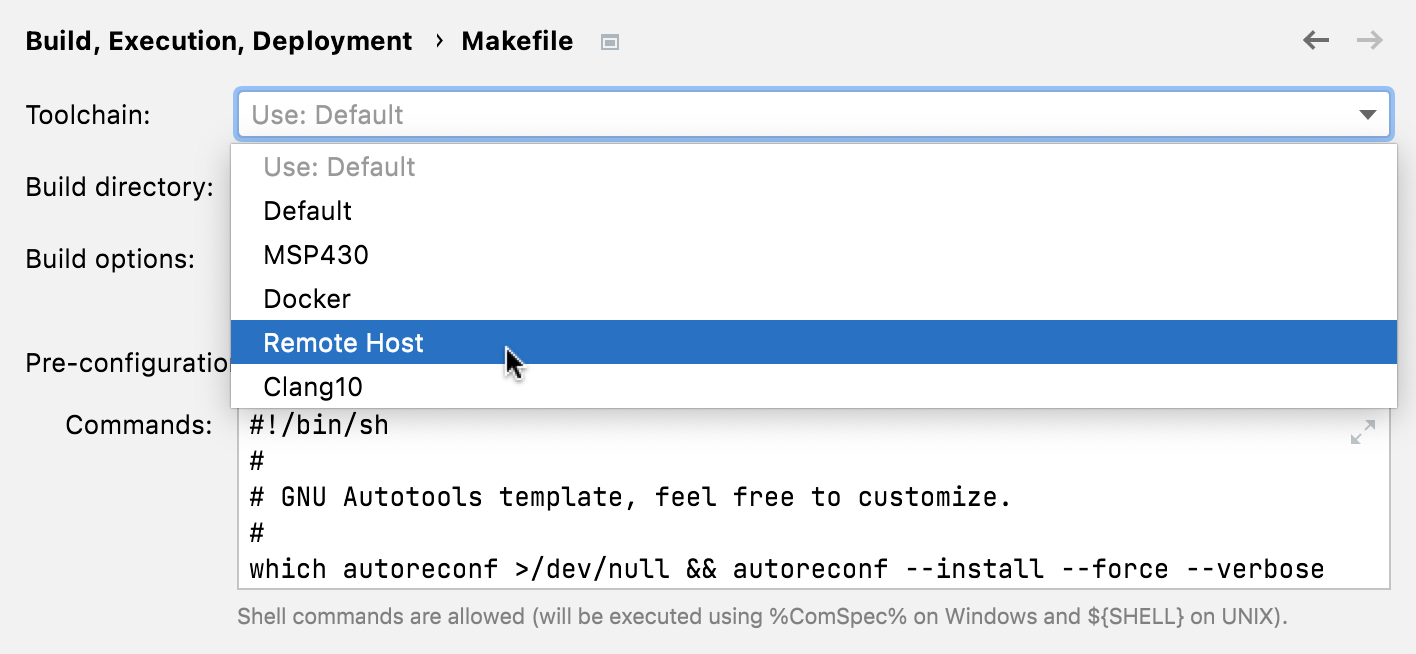Click the frame icon next to Makefile breadcrumb

[x=609, y=41]
